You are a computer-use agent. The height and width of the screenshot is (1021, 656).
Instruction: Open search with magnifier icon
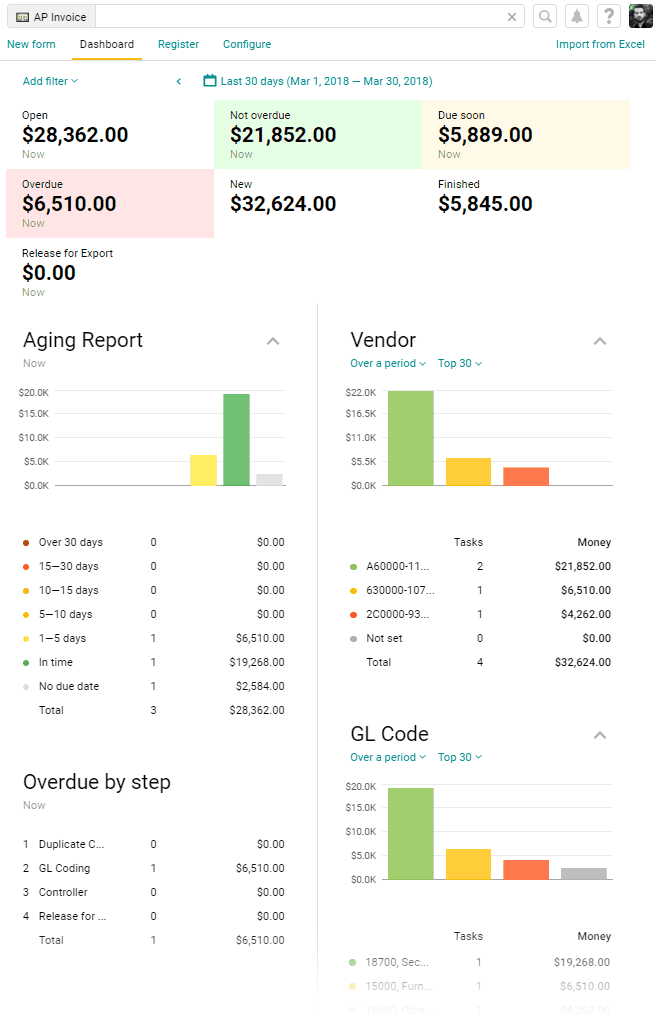coord(545,16)
